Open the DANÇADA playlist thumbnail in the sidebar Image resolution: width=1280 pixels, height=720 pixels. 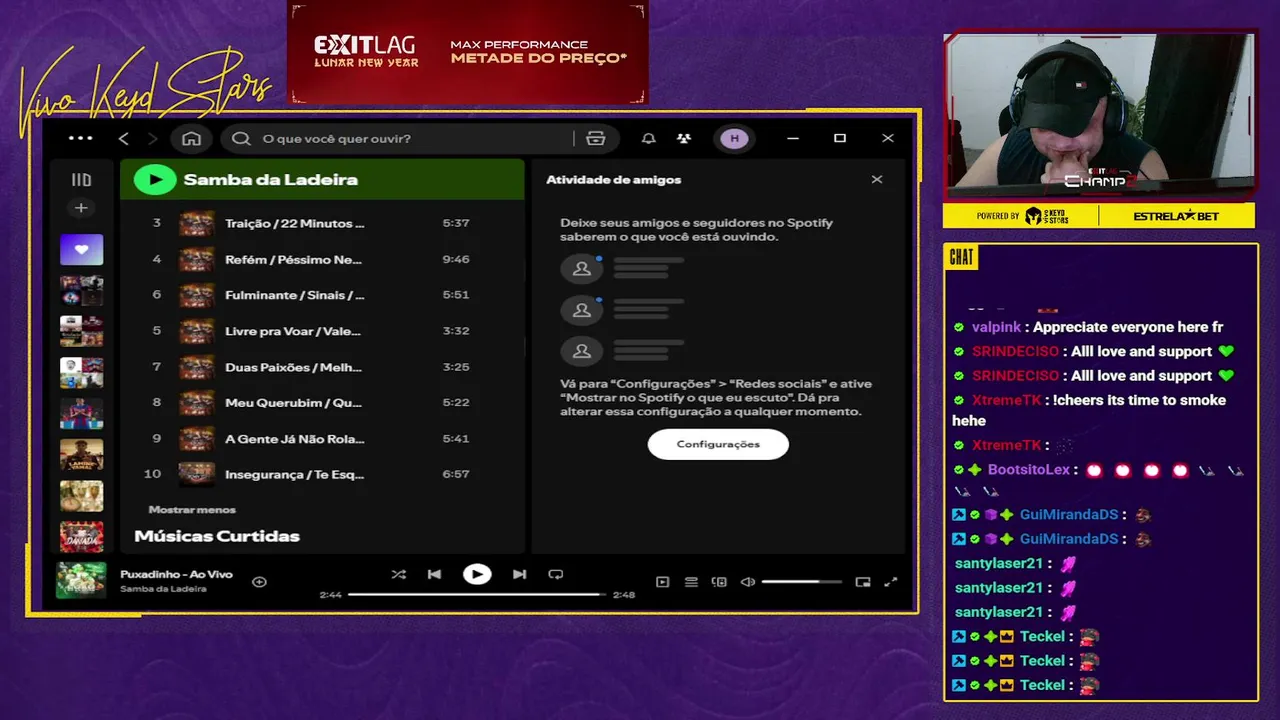click(82, 536)
